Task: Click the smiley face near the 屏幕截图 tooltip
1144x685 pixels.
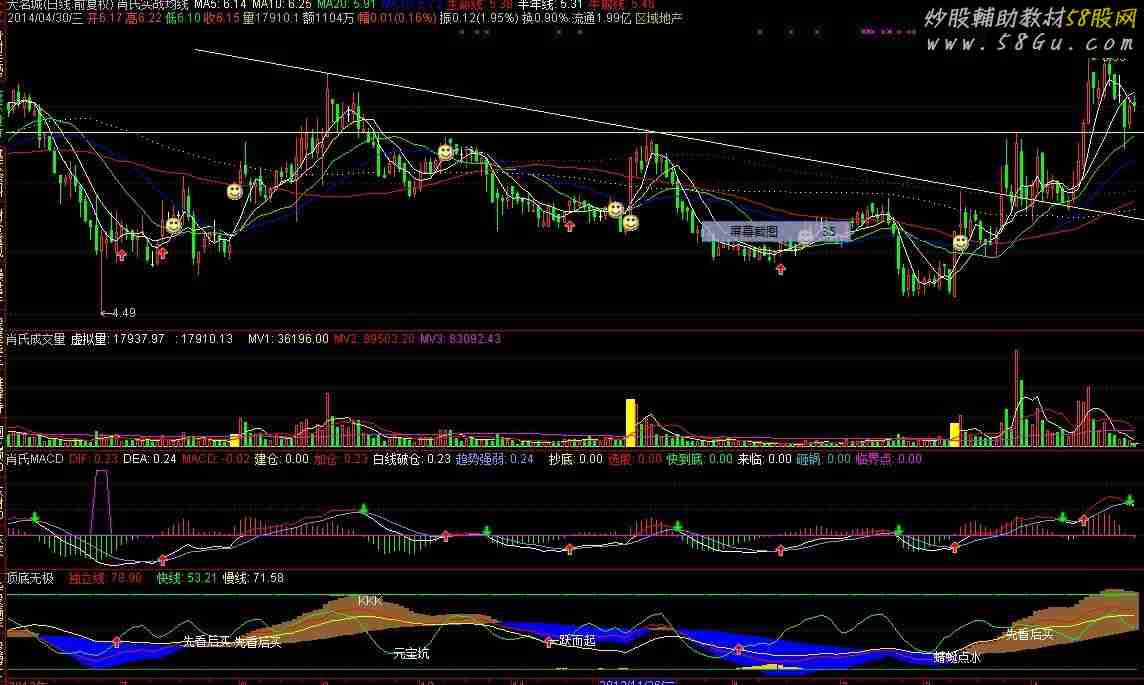Action: (805, 236)
